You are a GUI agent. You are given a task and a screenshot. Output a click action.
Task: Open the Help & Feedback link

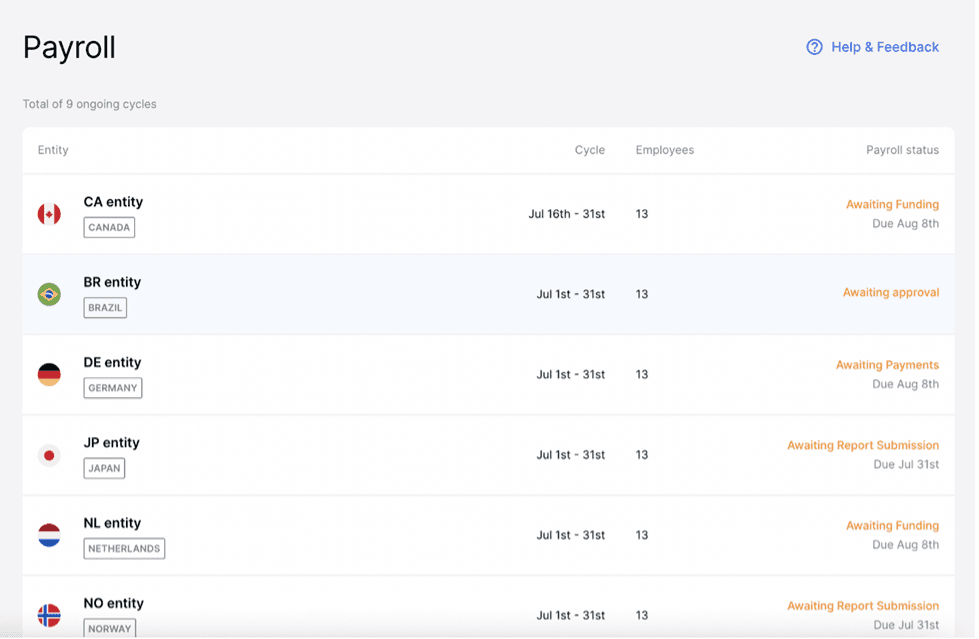tap(884, 47)
